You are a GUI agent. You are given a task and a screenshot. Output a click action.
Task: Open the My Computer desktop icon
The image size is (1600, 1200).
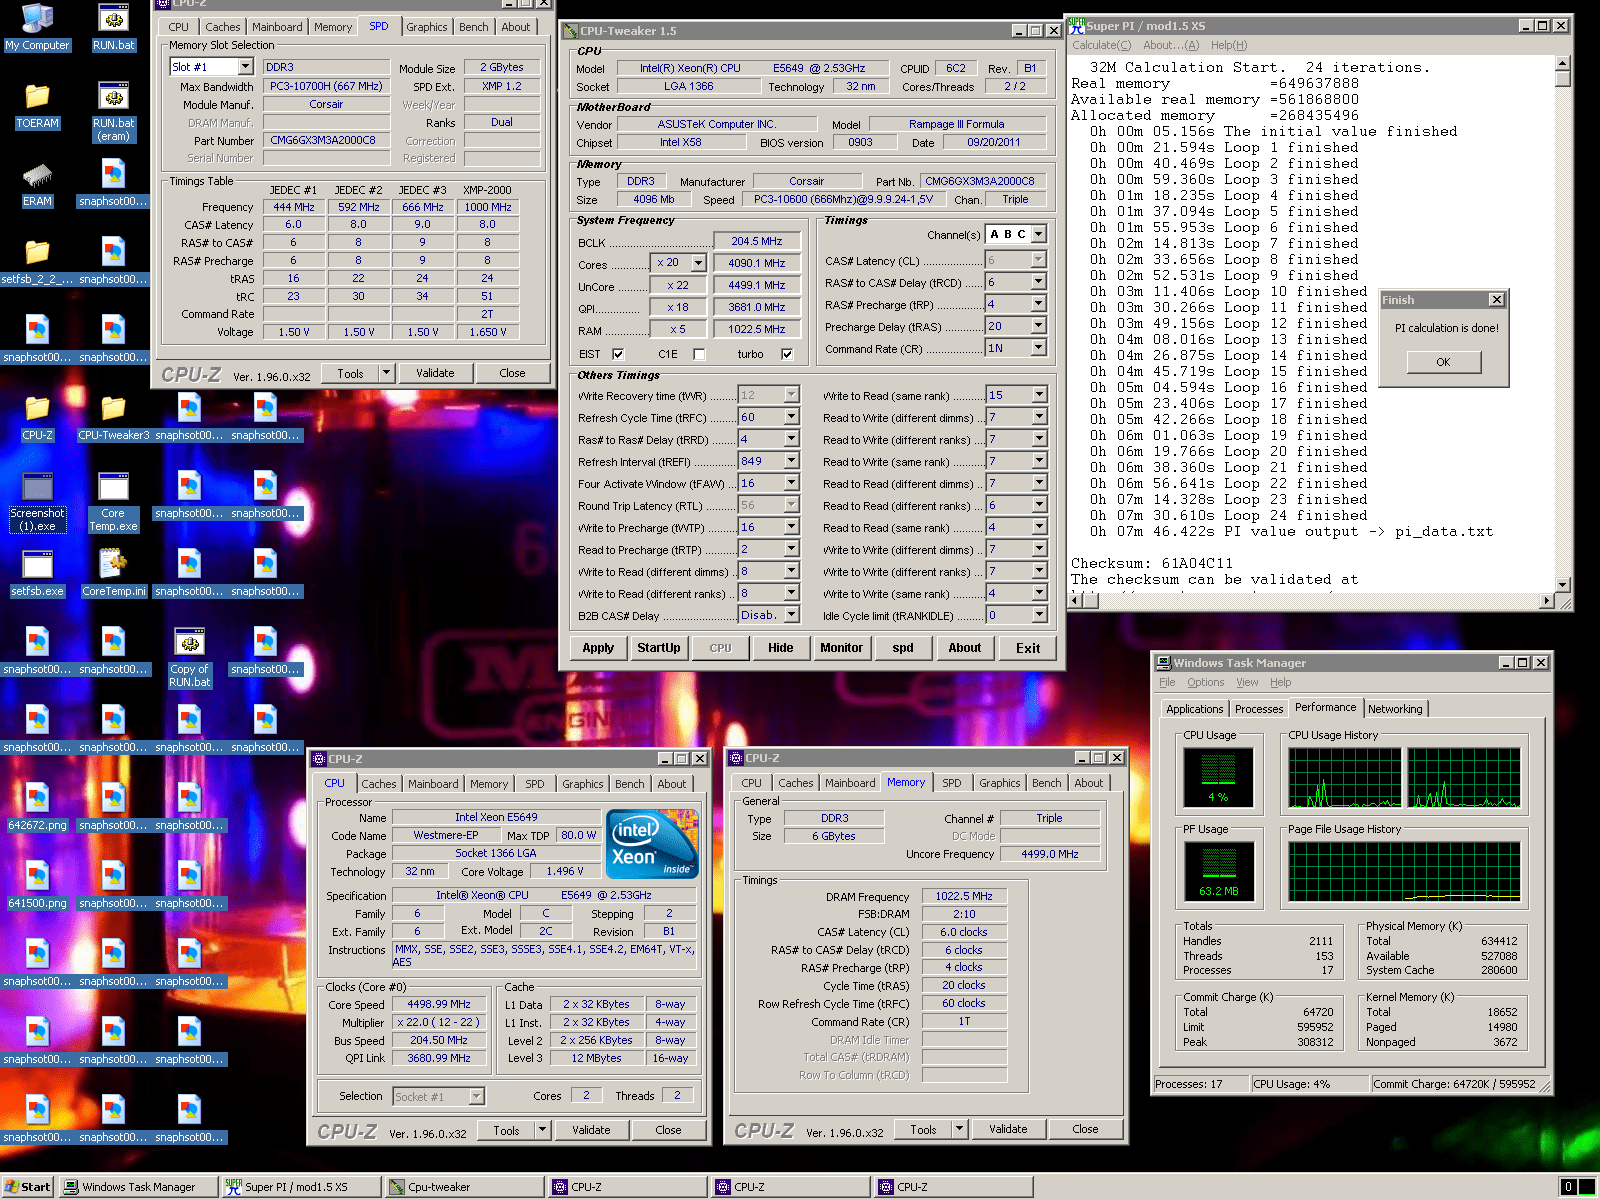[x=37, y=25]
